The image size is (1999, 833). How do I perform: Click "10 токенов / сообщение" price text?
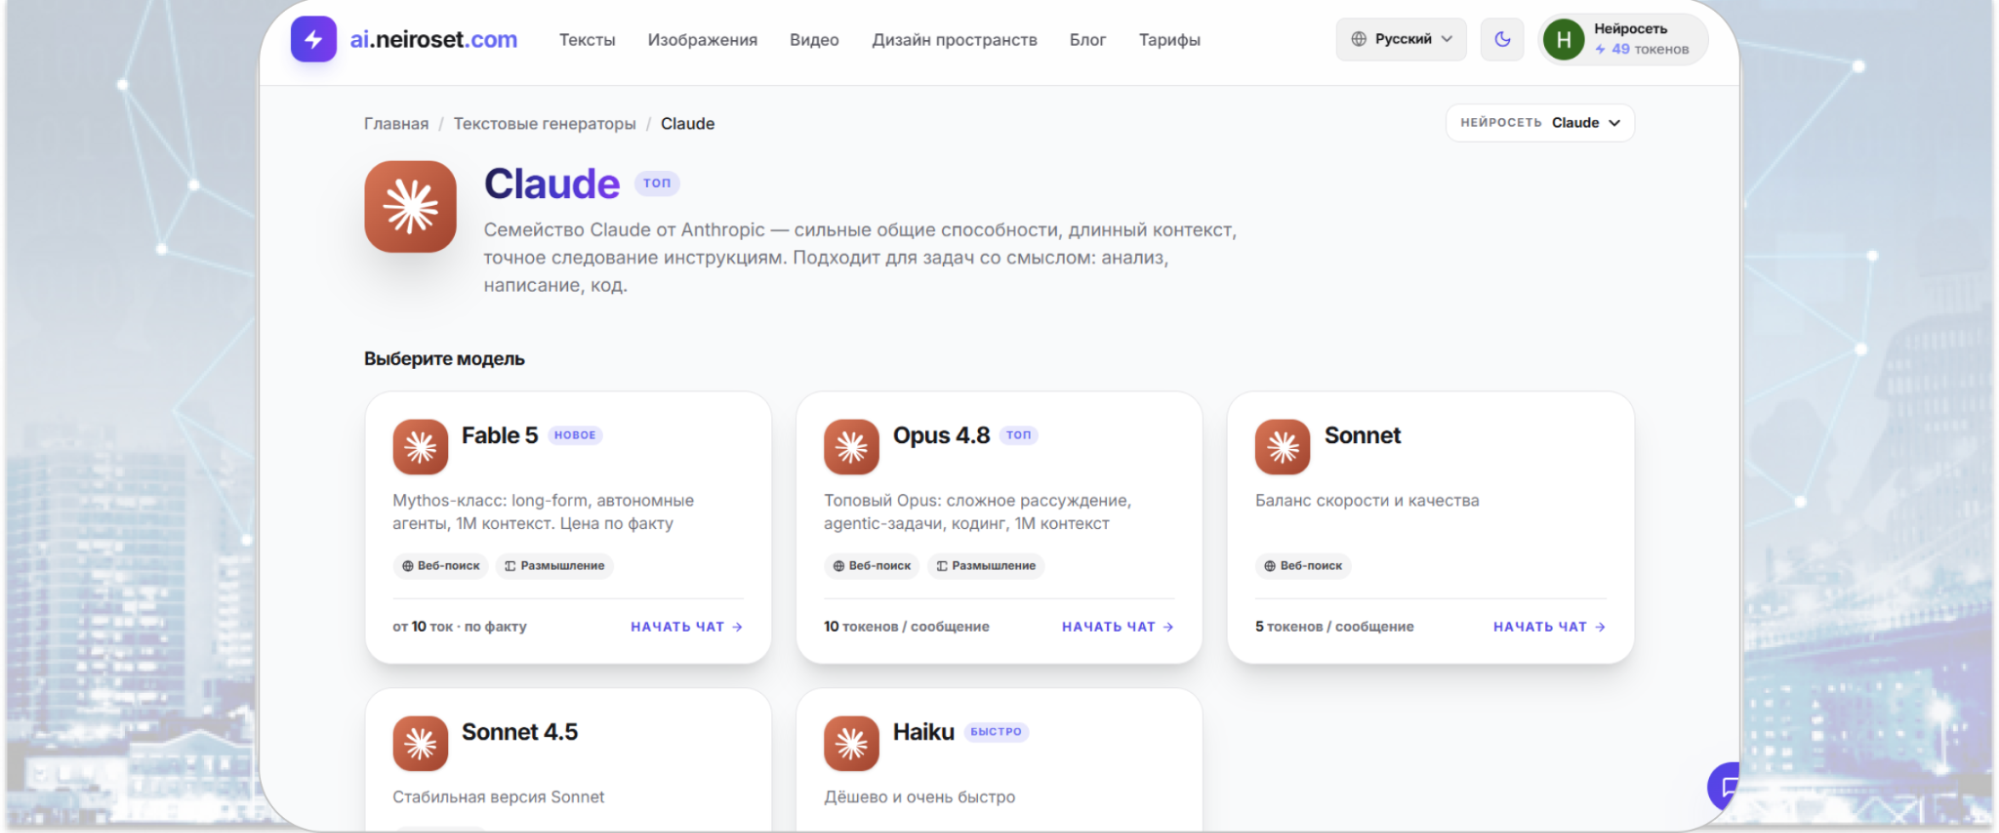[906, 627]
